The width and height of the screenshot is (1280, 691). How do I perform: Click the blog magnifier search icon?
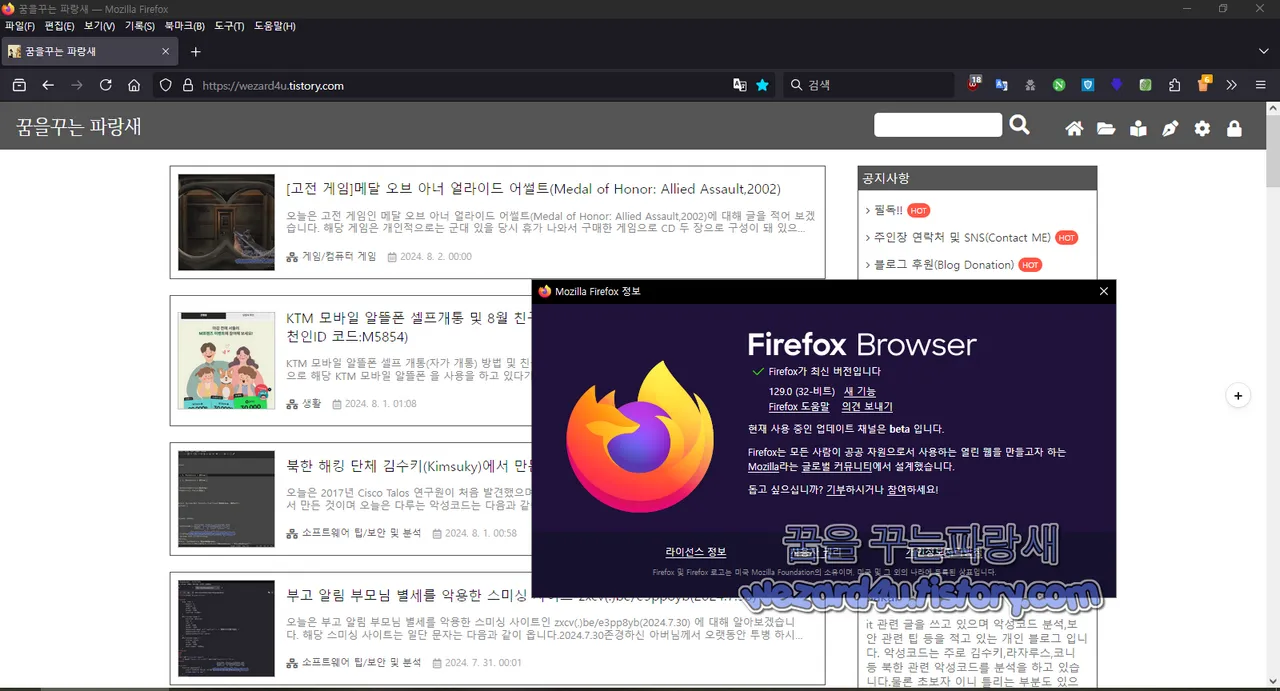tap(1019, 125)
